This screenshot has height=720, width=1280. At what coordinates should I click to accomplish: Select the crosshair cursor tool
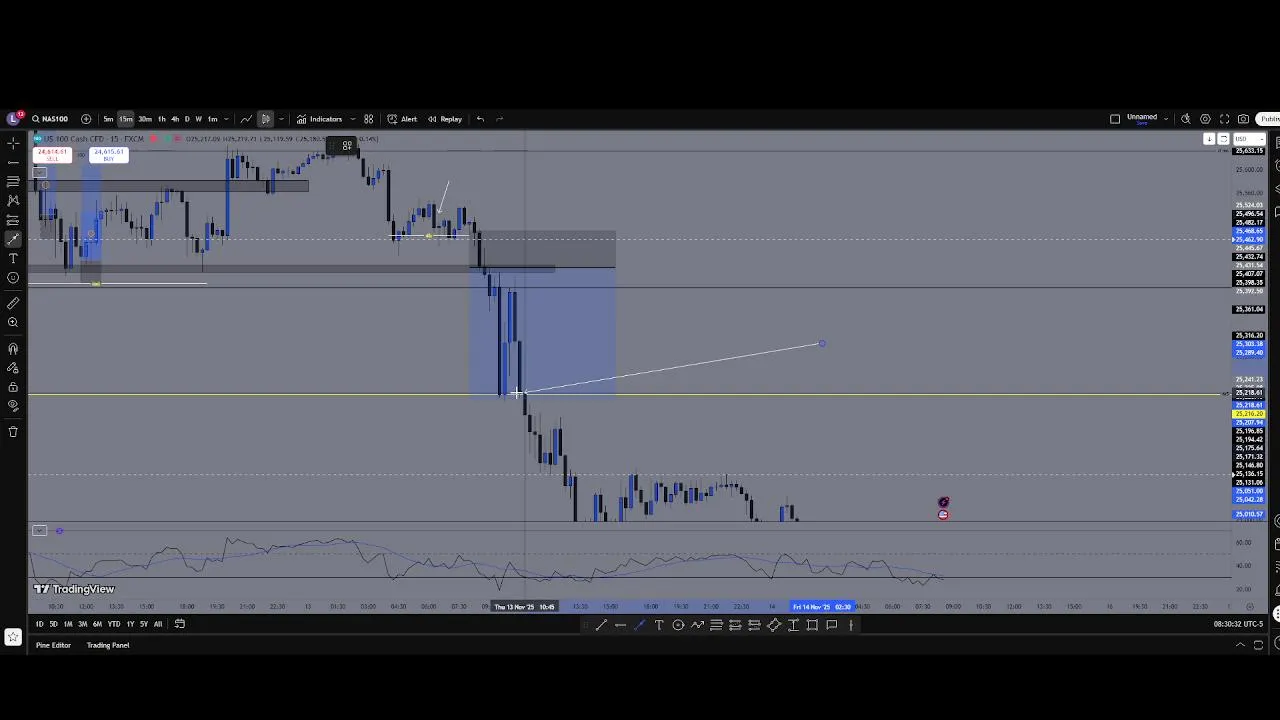[x=13, y=143]
